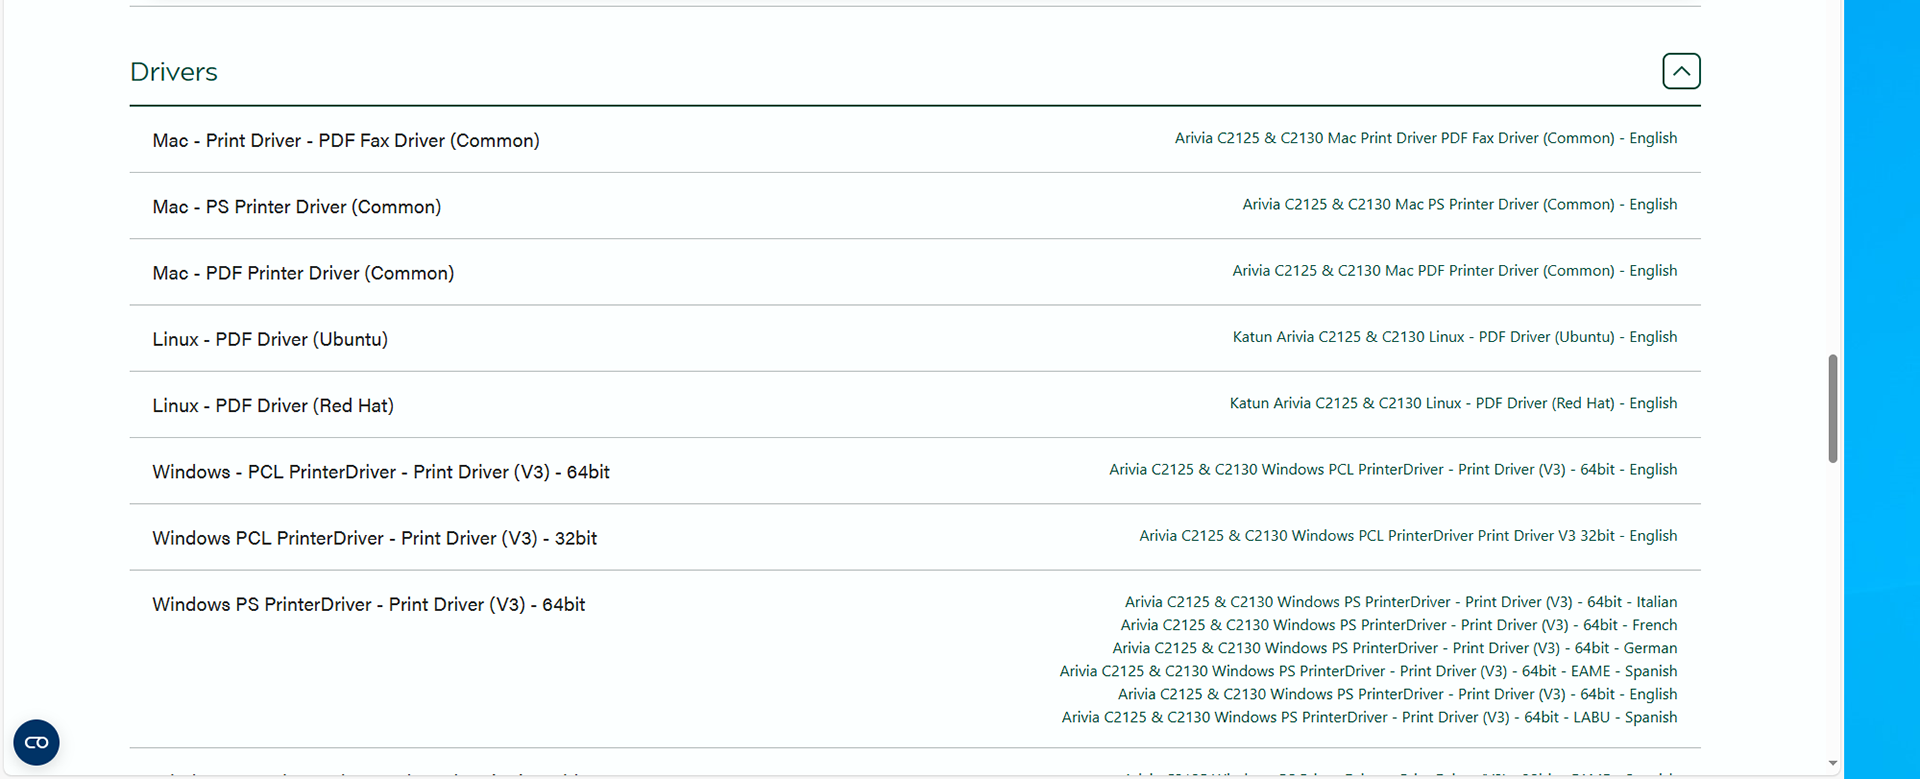Image resolution: width=1920 pixels, height=779 pixels.
Task: Select Windows - PCL PrinterDriver 64bit row title
Action: (381, 472)
